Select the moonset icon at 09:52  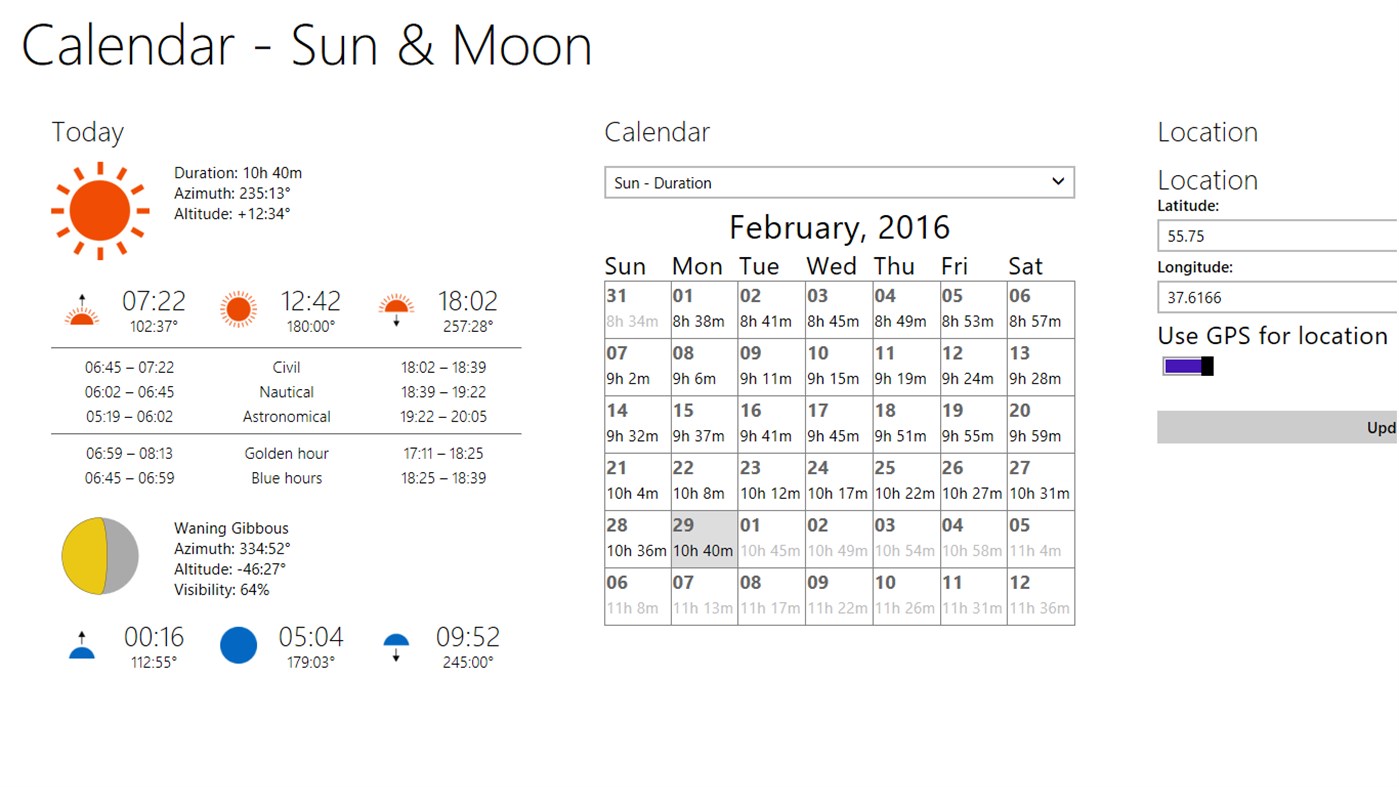pos(395,645)
